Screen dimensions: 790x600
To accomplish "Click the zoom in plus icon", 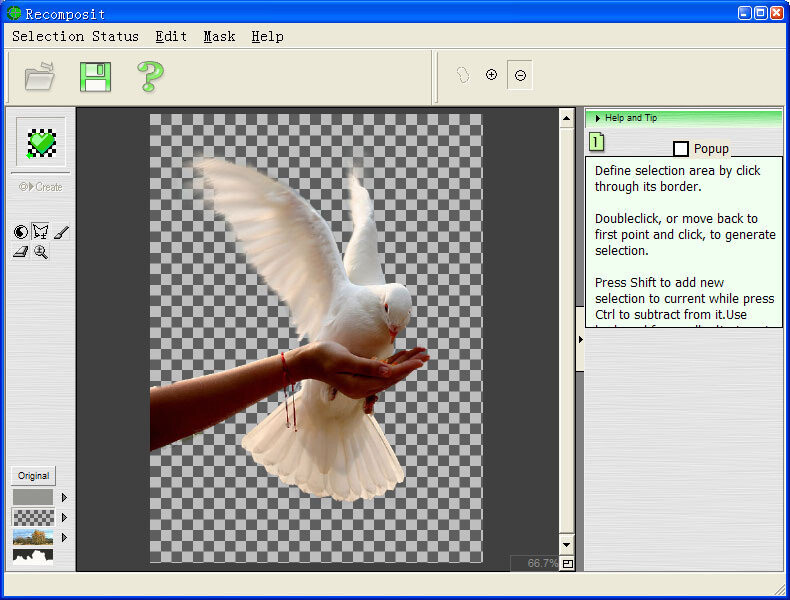I will 491,75.
